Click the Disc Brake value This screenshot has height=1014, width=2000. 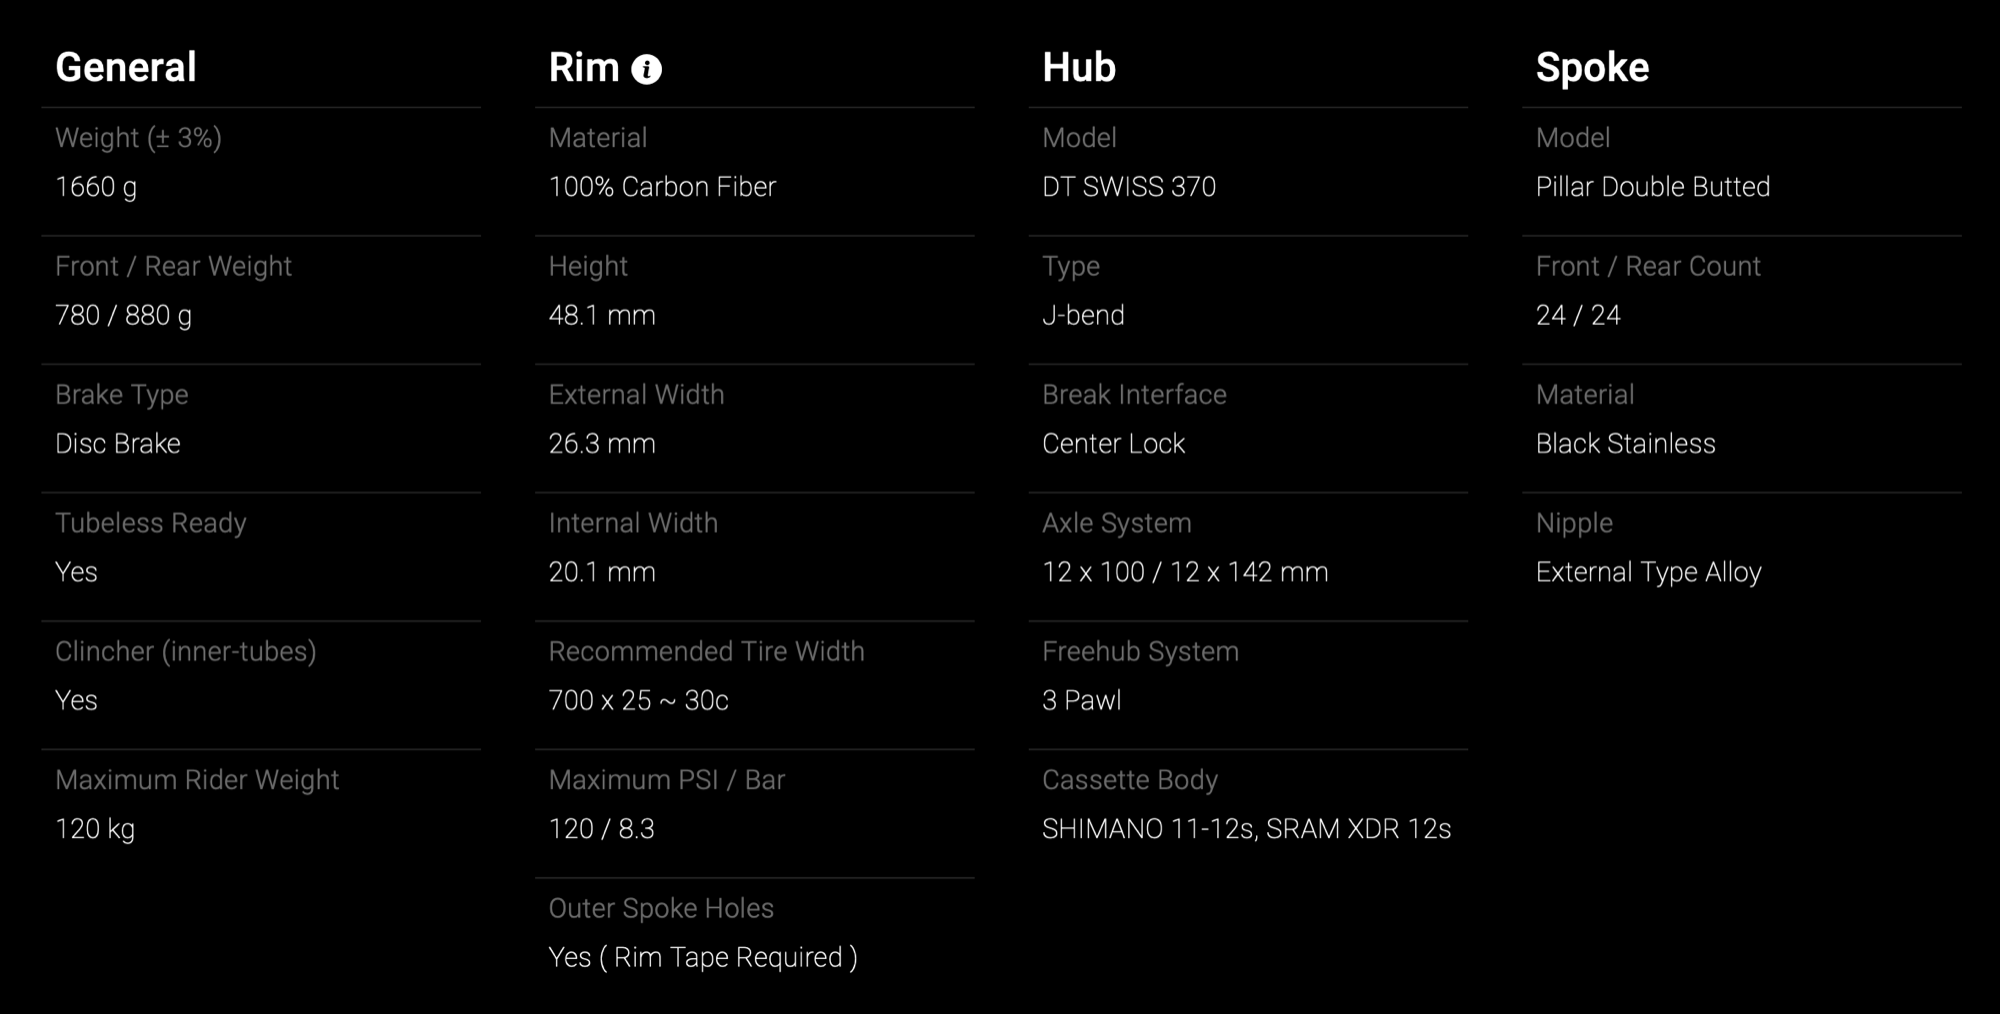pyautogui.click(x=118, y=443)
